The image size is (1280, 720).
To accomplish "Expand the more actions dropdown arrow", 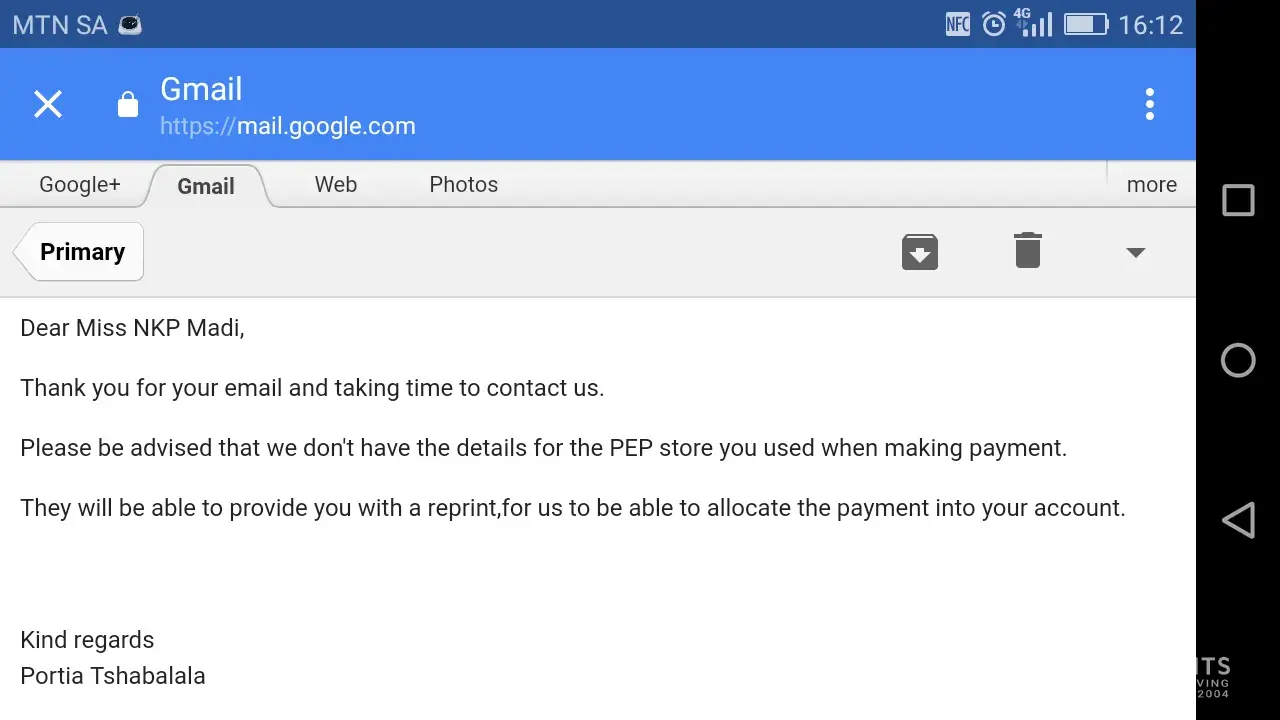I will click(x=1135, y=252).
